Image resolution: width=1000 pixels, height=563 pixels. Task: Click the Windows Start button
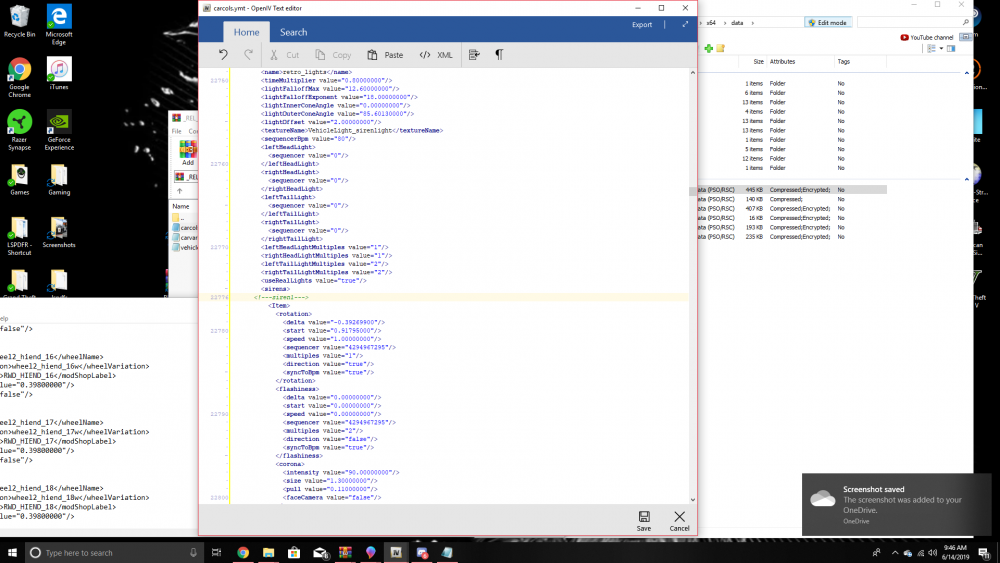[12, 552]
